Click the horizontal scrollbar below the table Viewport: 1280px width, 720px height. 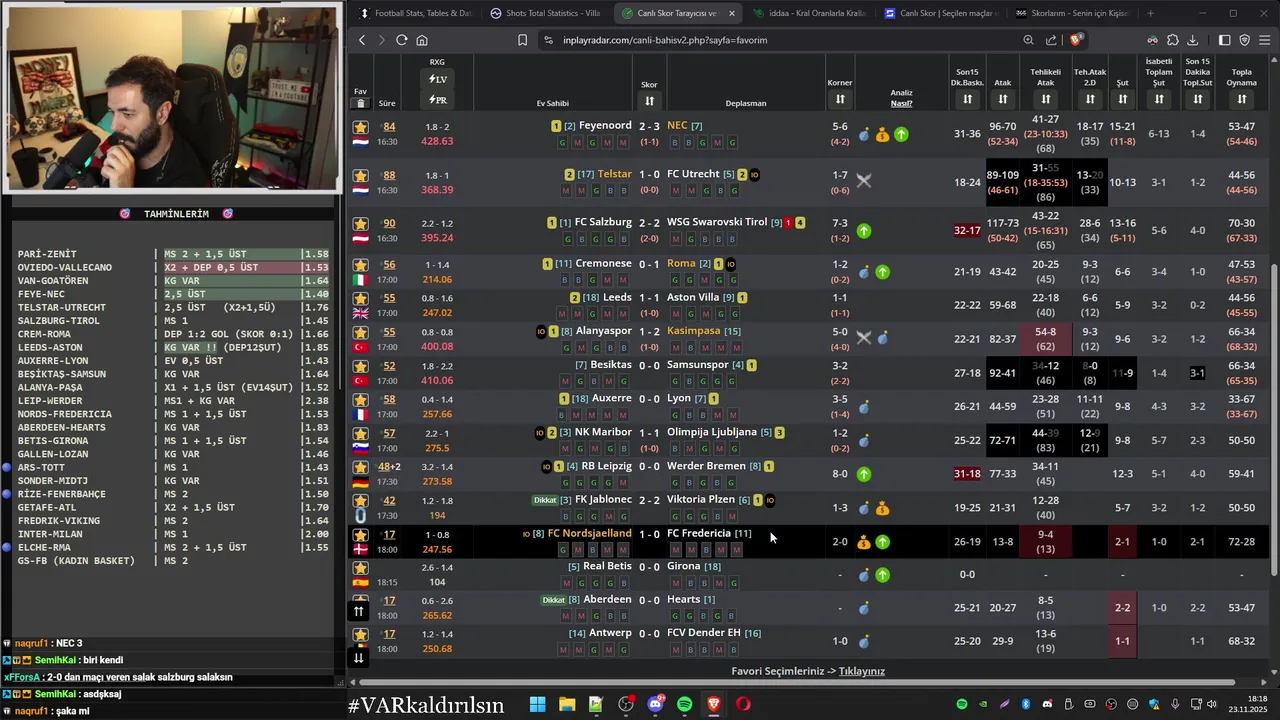tap(797, 682)
